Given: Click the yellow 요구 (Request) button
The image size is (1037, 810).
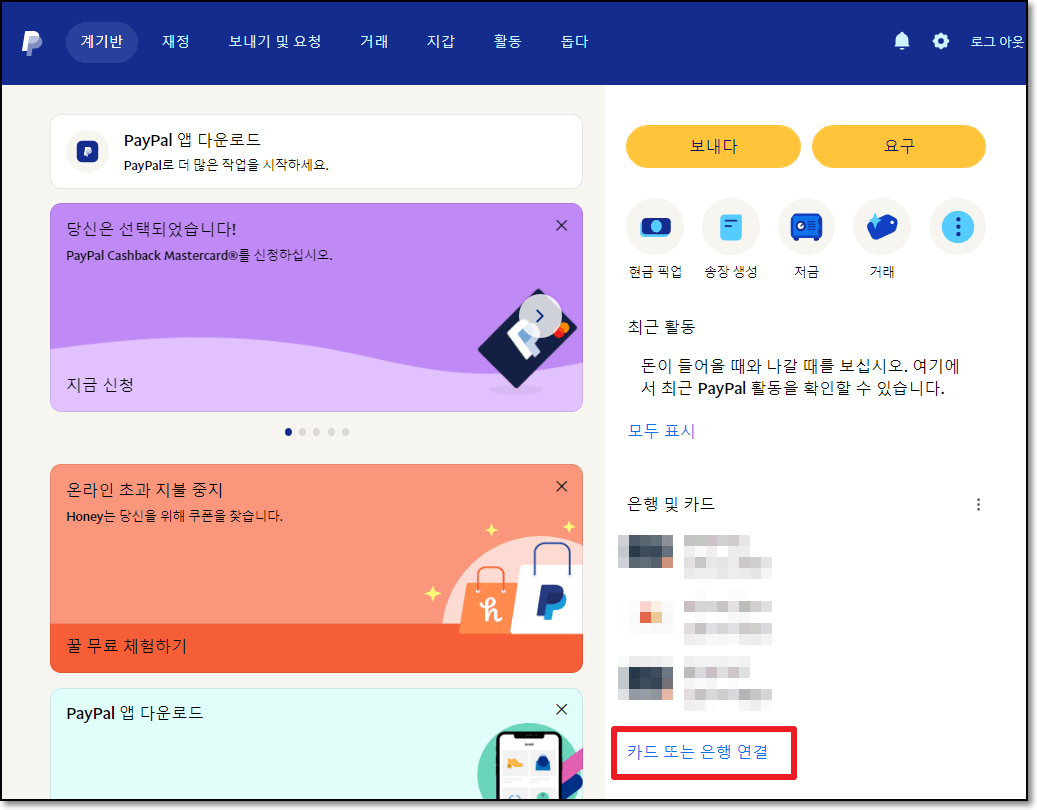Looking at the screenshot, I should tap(898, 146).
